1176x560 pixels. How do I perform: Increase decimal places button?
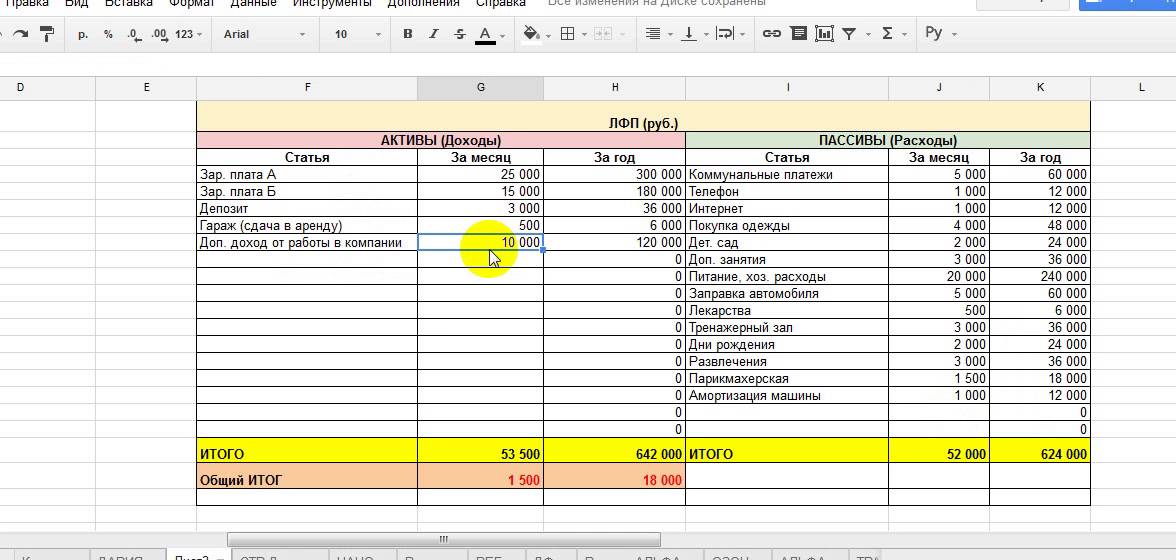(159, 34)
